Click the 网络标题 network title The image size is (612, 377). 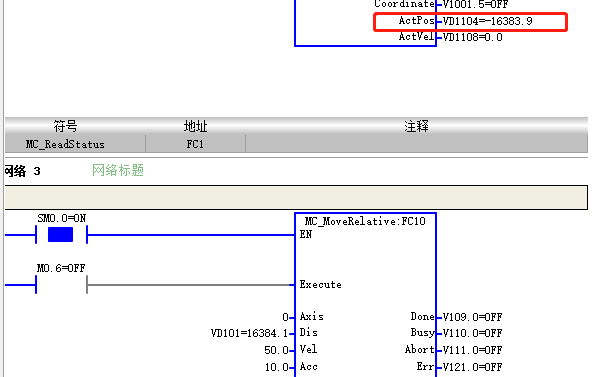point(118,171)
